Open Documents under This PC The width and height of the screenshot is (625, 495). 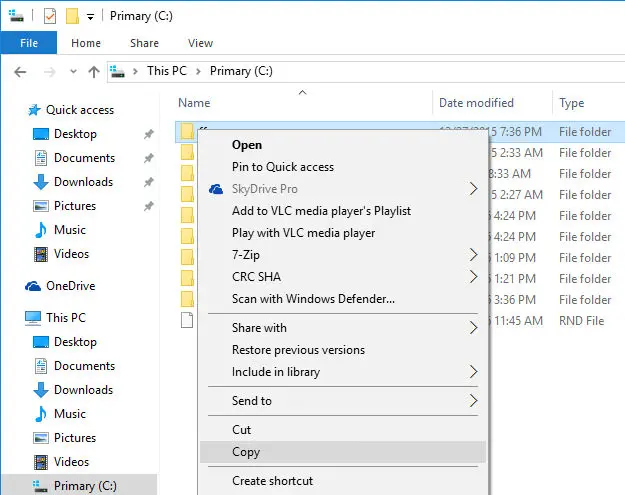(x=85, y=366)
